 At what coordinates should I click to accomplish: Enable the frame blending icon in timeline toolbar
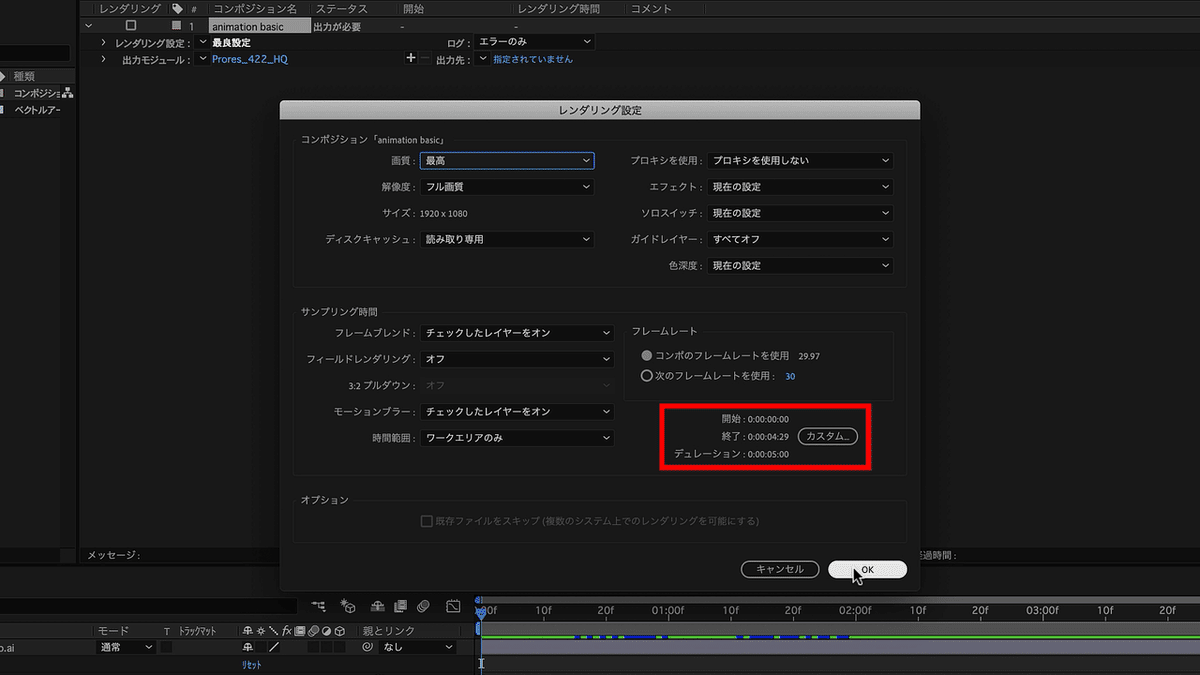click(x=400, y=606)
